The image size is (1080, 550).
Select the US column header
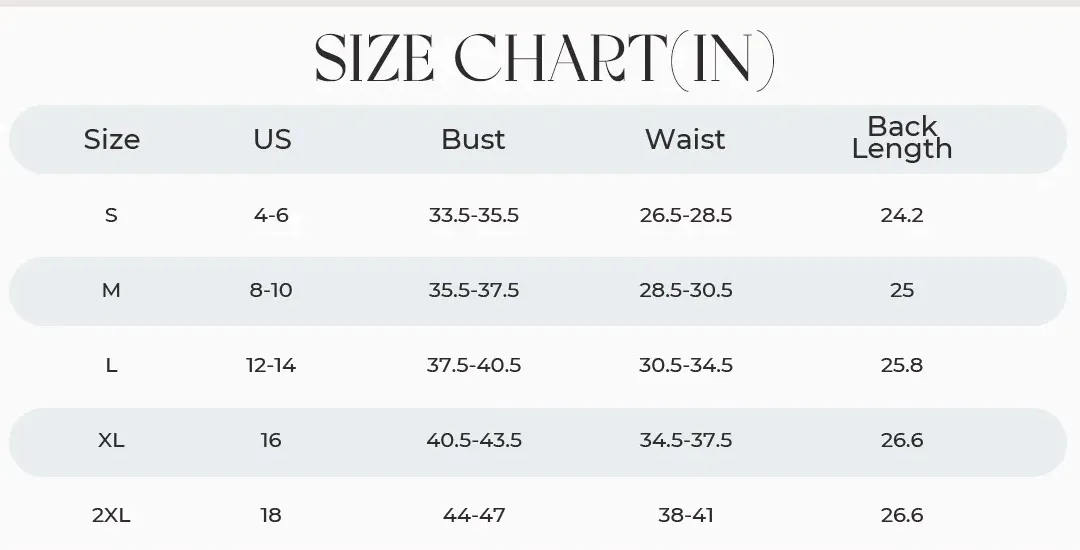(272, 140)
